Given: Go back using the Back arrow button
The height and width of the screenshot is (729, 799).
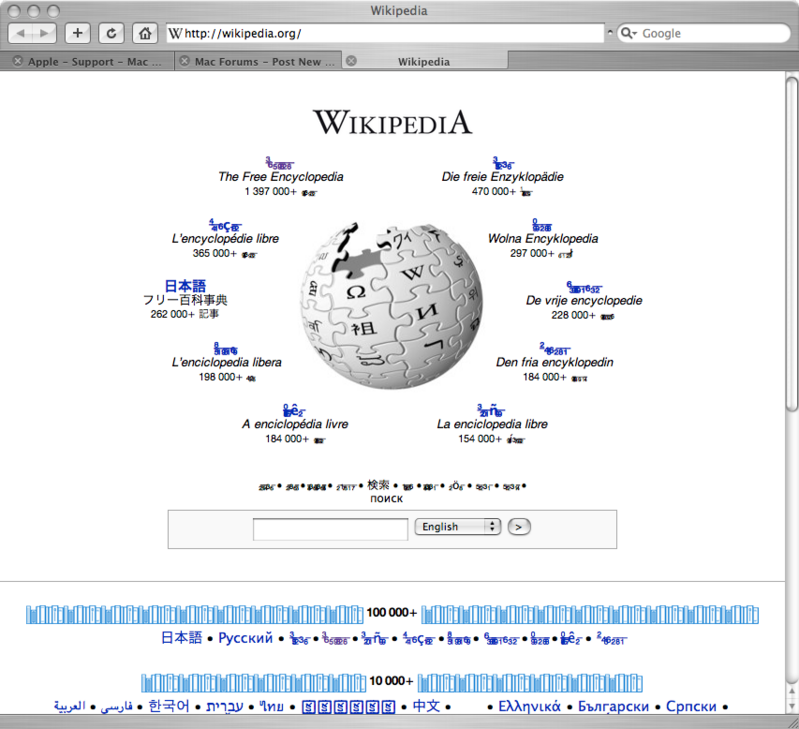Looking at the screenshot, I should (21, 34).
